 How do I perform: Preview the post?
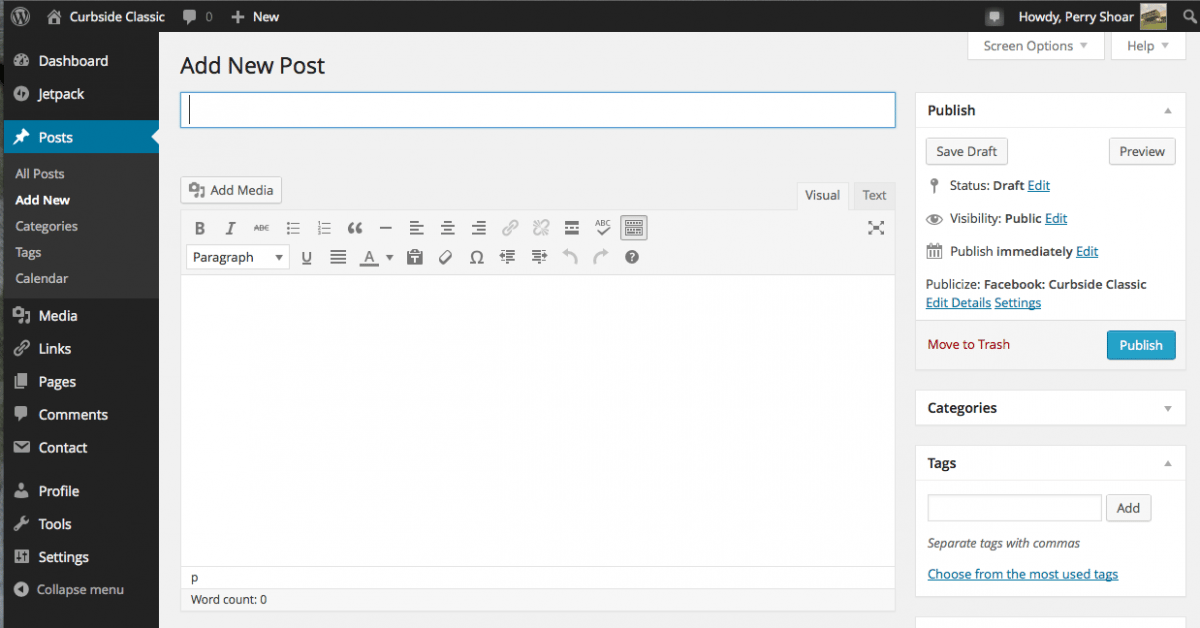pos(1142,152)
